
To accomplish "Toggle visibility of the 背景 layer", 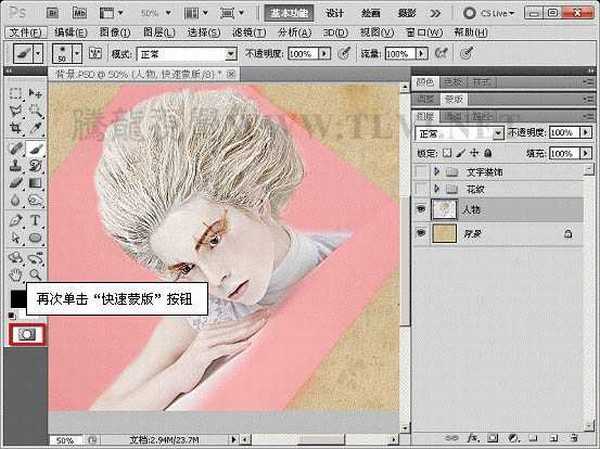I will (x=419, y=233).
